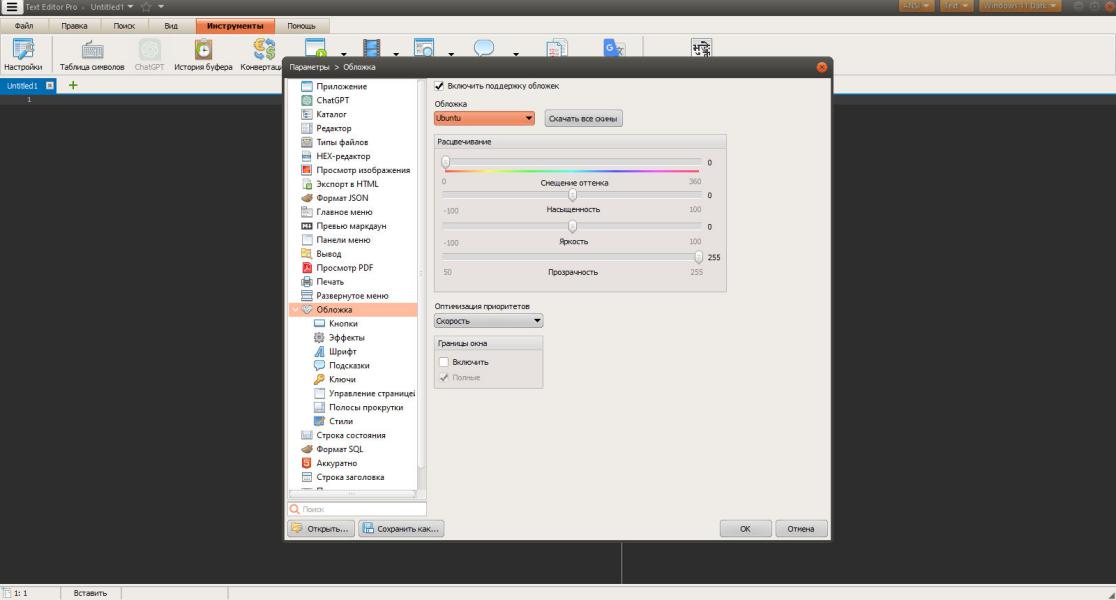Open История буфера clipboard history icon

[x=203, y=54]
